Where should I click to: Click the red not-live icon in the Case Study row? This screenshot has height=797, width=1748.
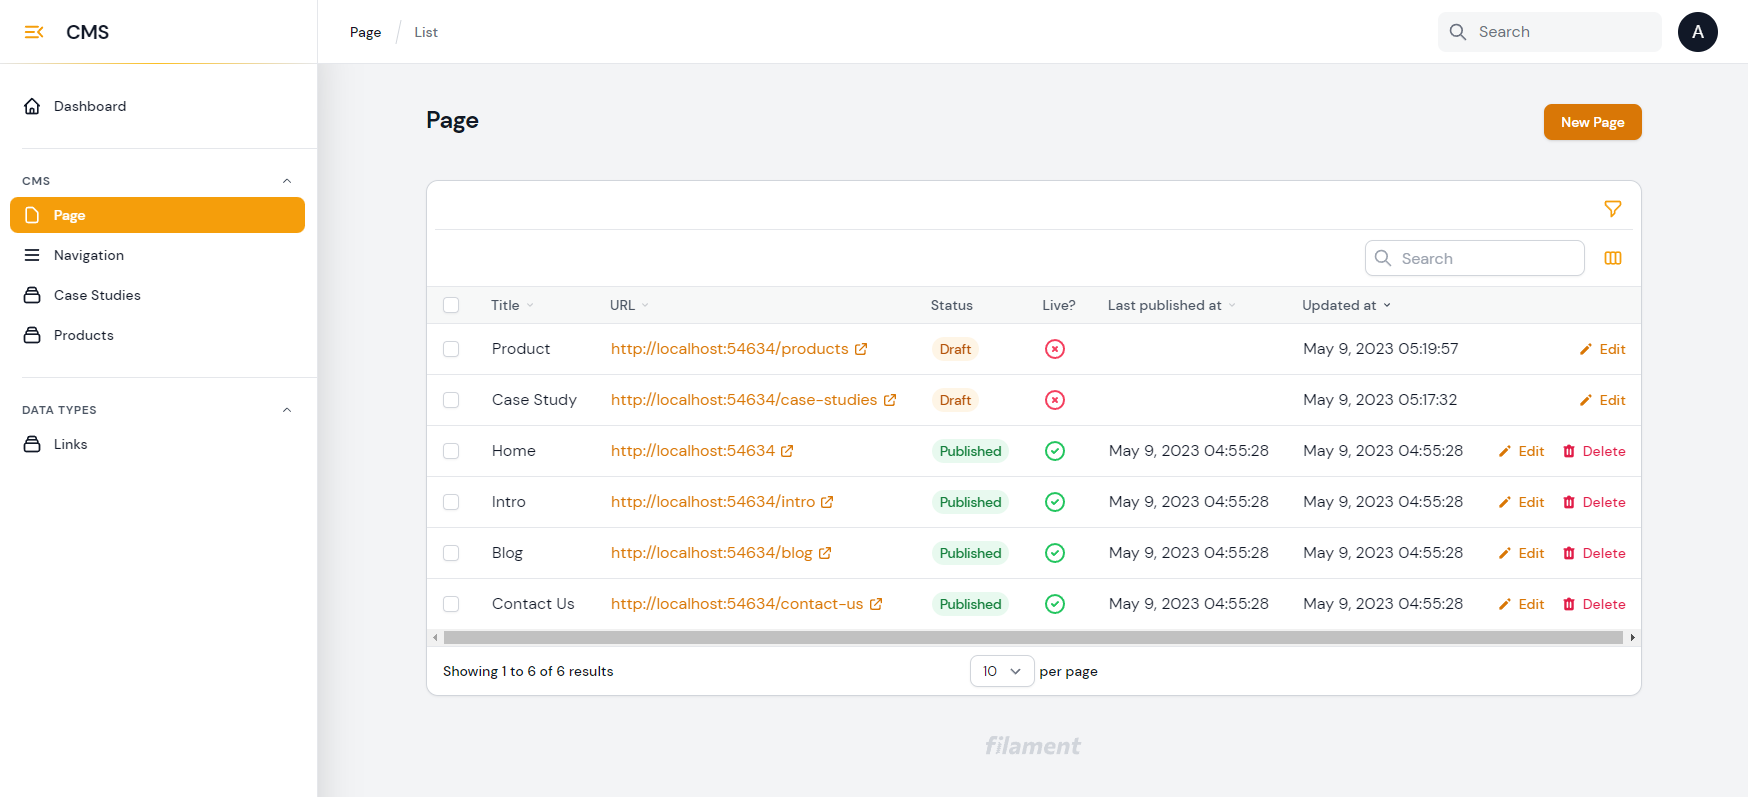(1055, 400)
